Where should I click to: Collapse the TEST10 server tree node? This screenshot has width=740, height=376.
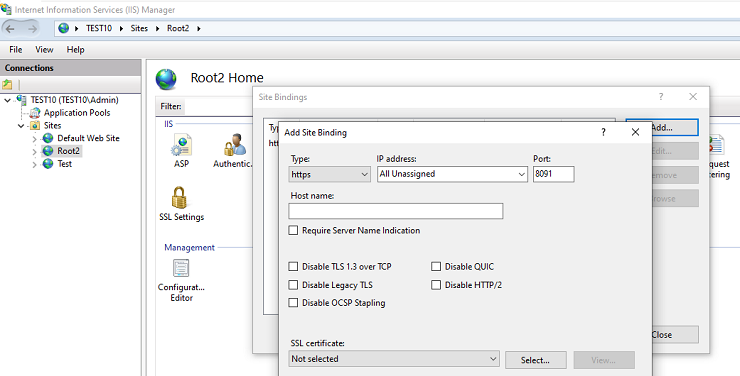point(8,100)
